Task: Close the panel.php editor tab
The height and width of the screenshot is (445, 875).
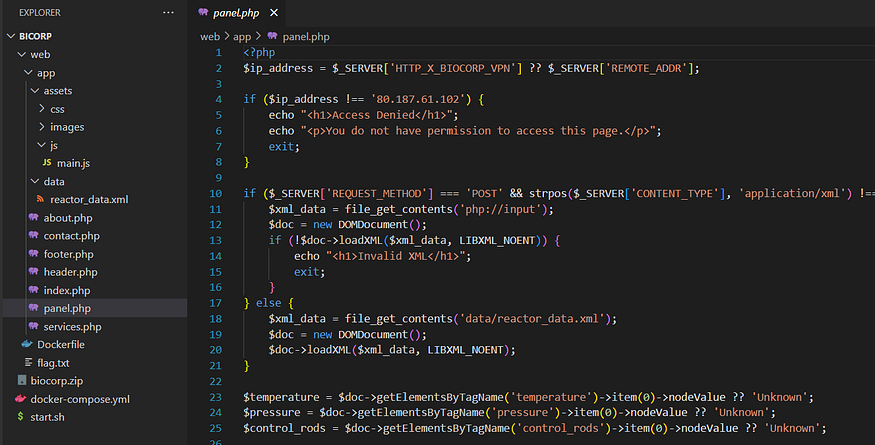Action: click(274, 13)
